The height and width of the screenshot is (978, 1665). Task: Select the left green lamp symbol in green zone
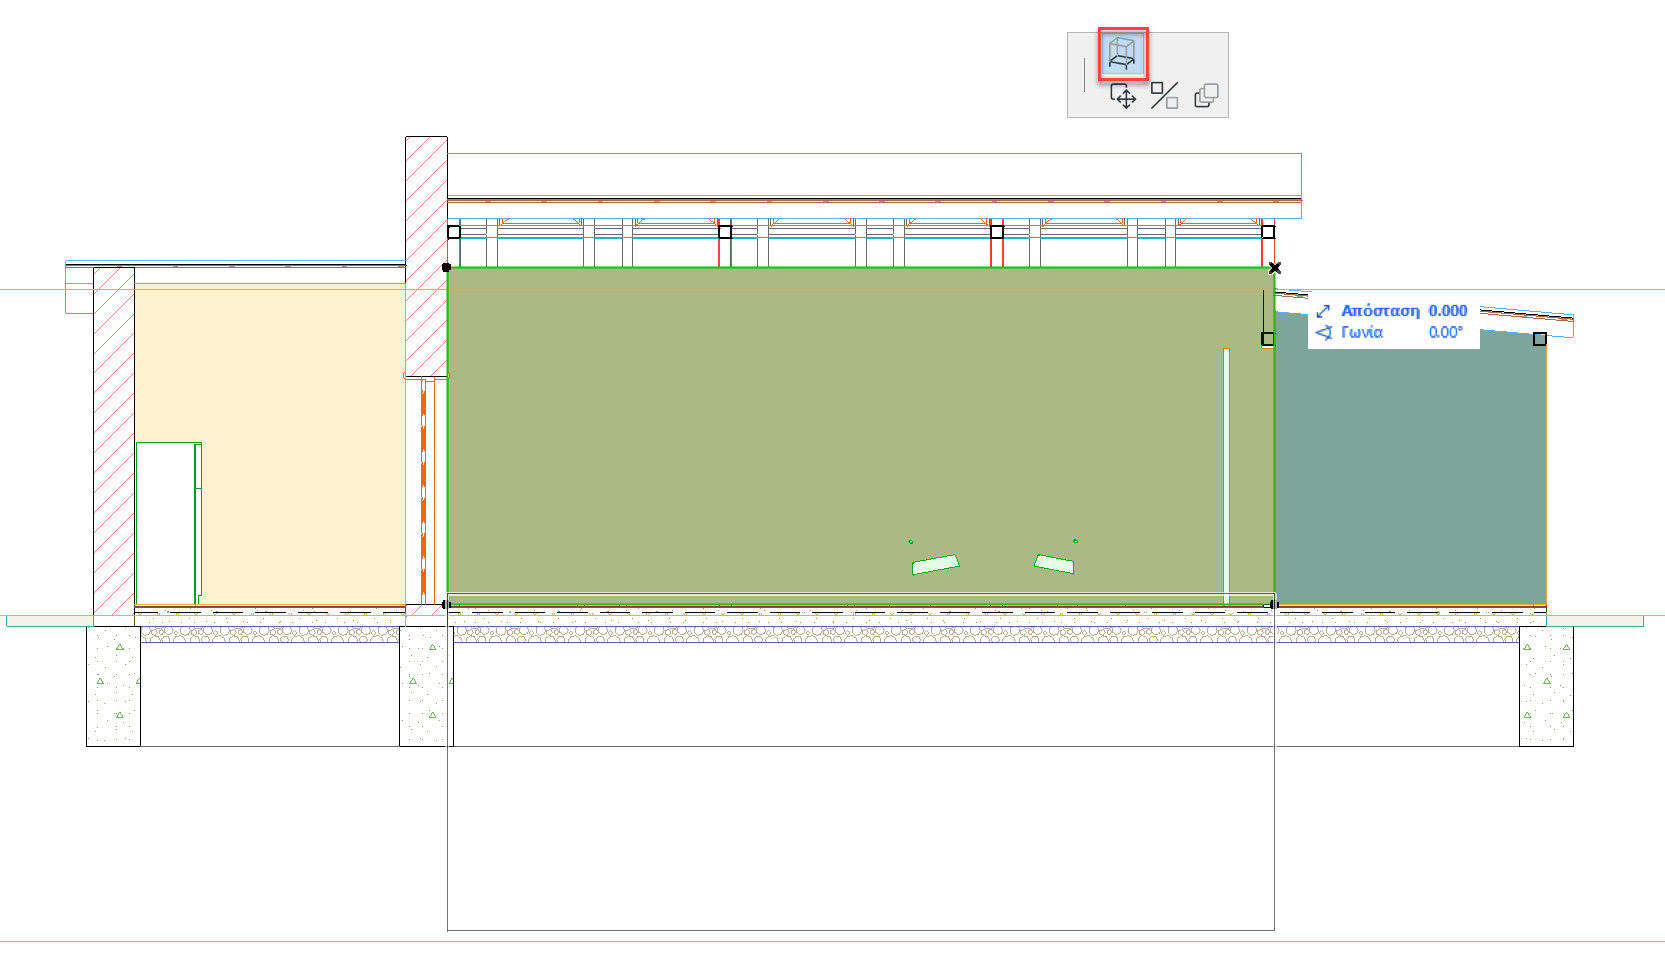click(935, 565)
